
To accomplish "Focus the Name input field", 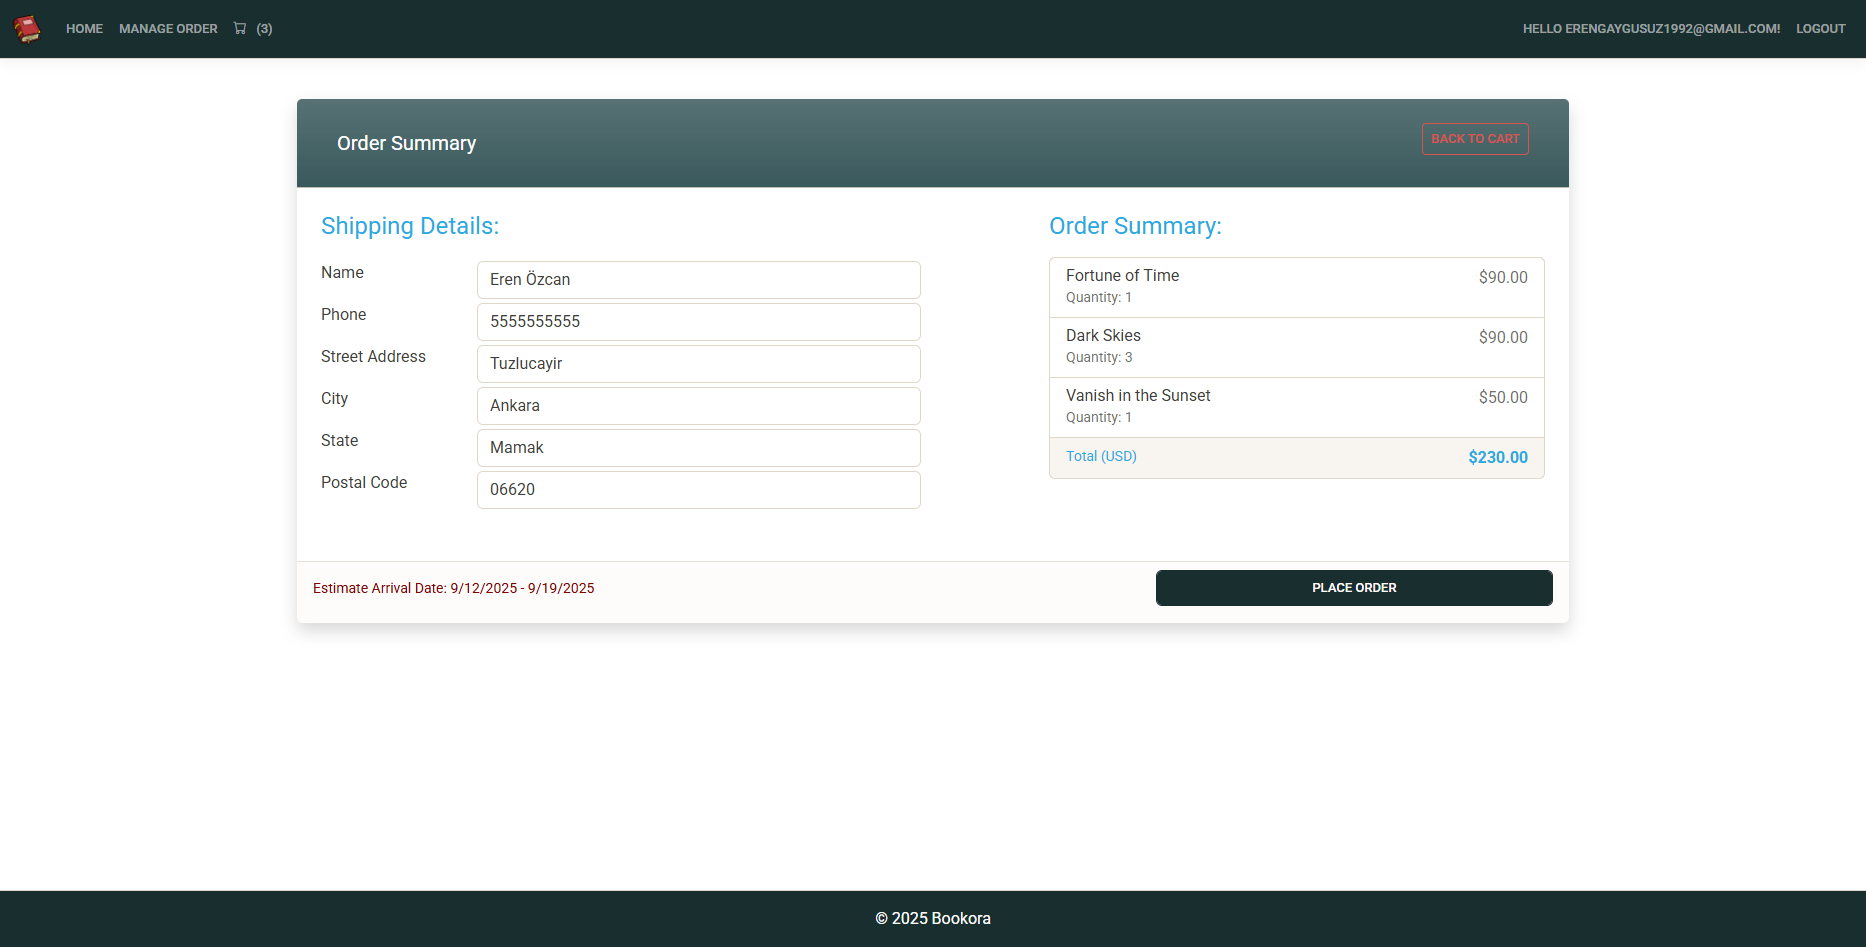I will pos(699,280).
